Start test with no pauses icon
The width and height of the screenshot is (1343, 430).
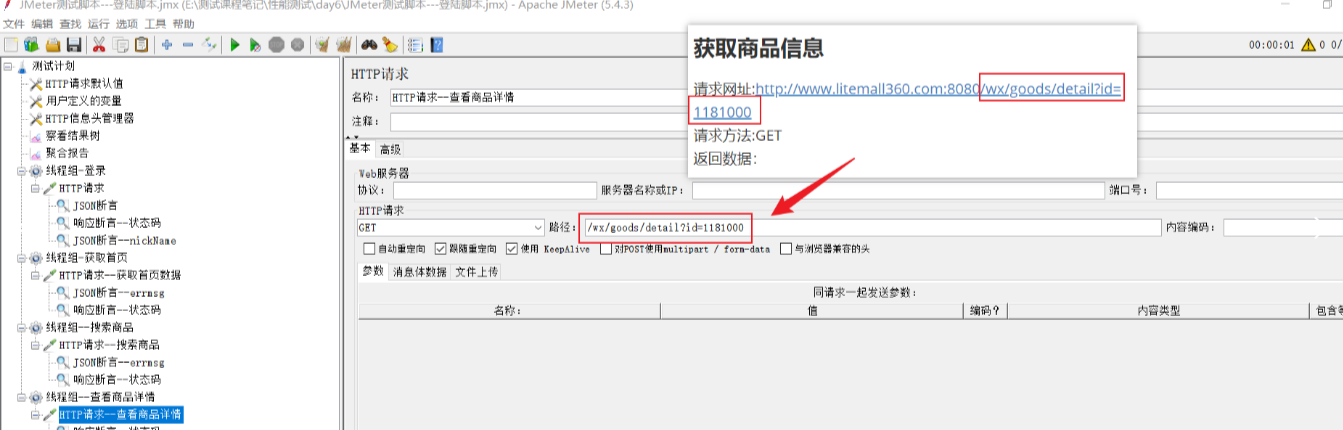255,44
